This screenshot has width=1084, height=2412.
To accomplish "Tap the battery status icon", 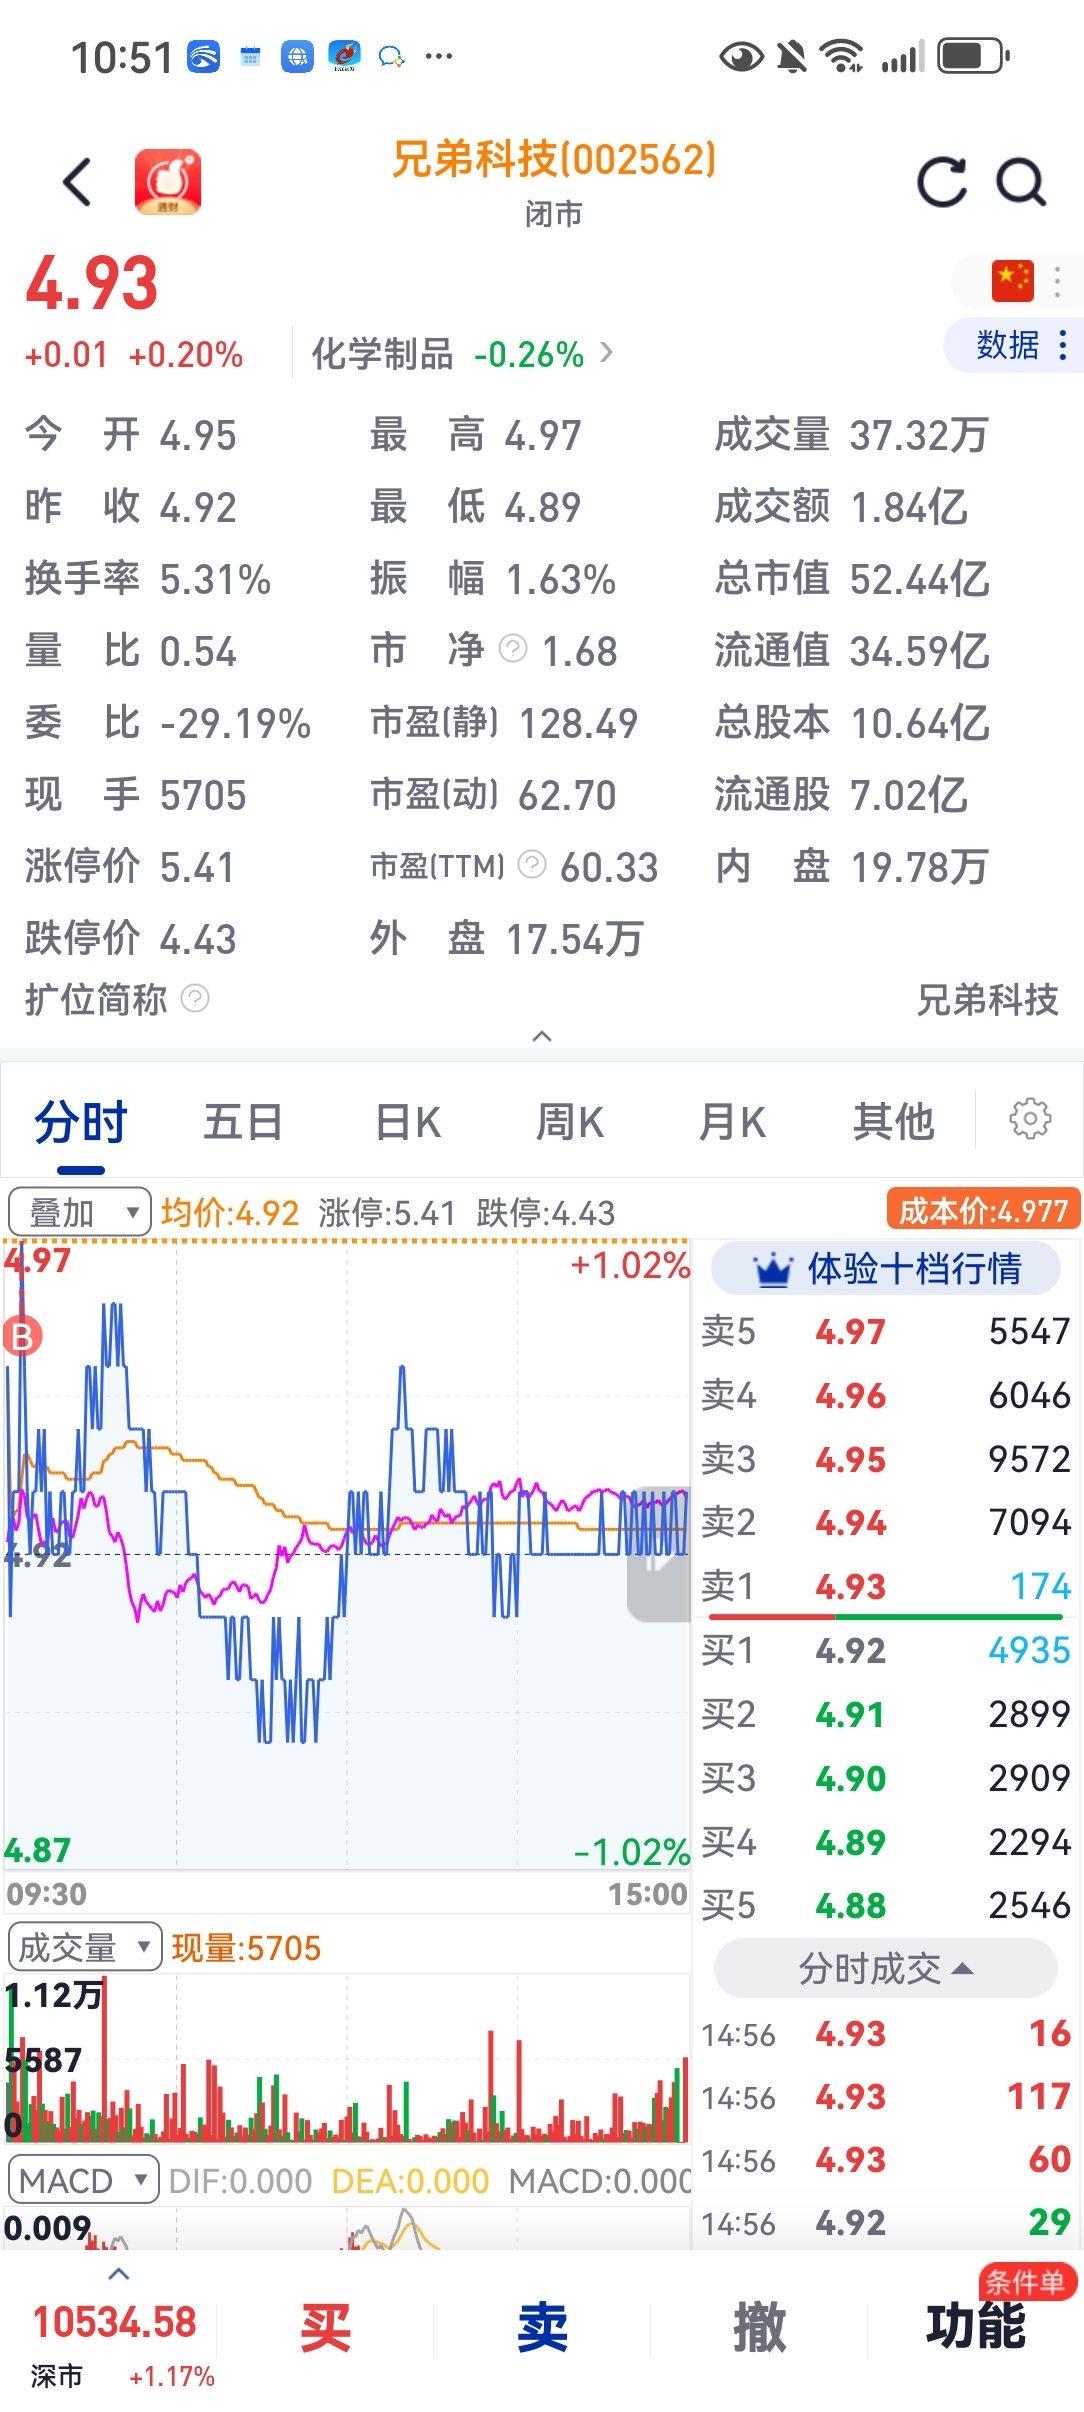I will pos(973,56).
